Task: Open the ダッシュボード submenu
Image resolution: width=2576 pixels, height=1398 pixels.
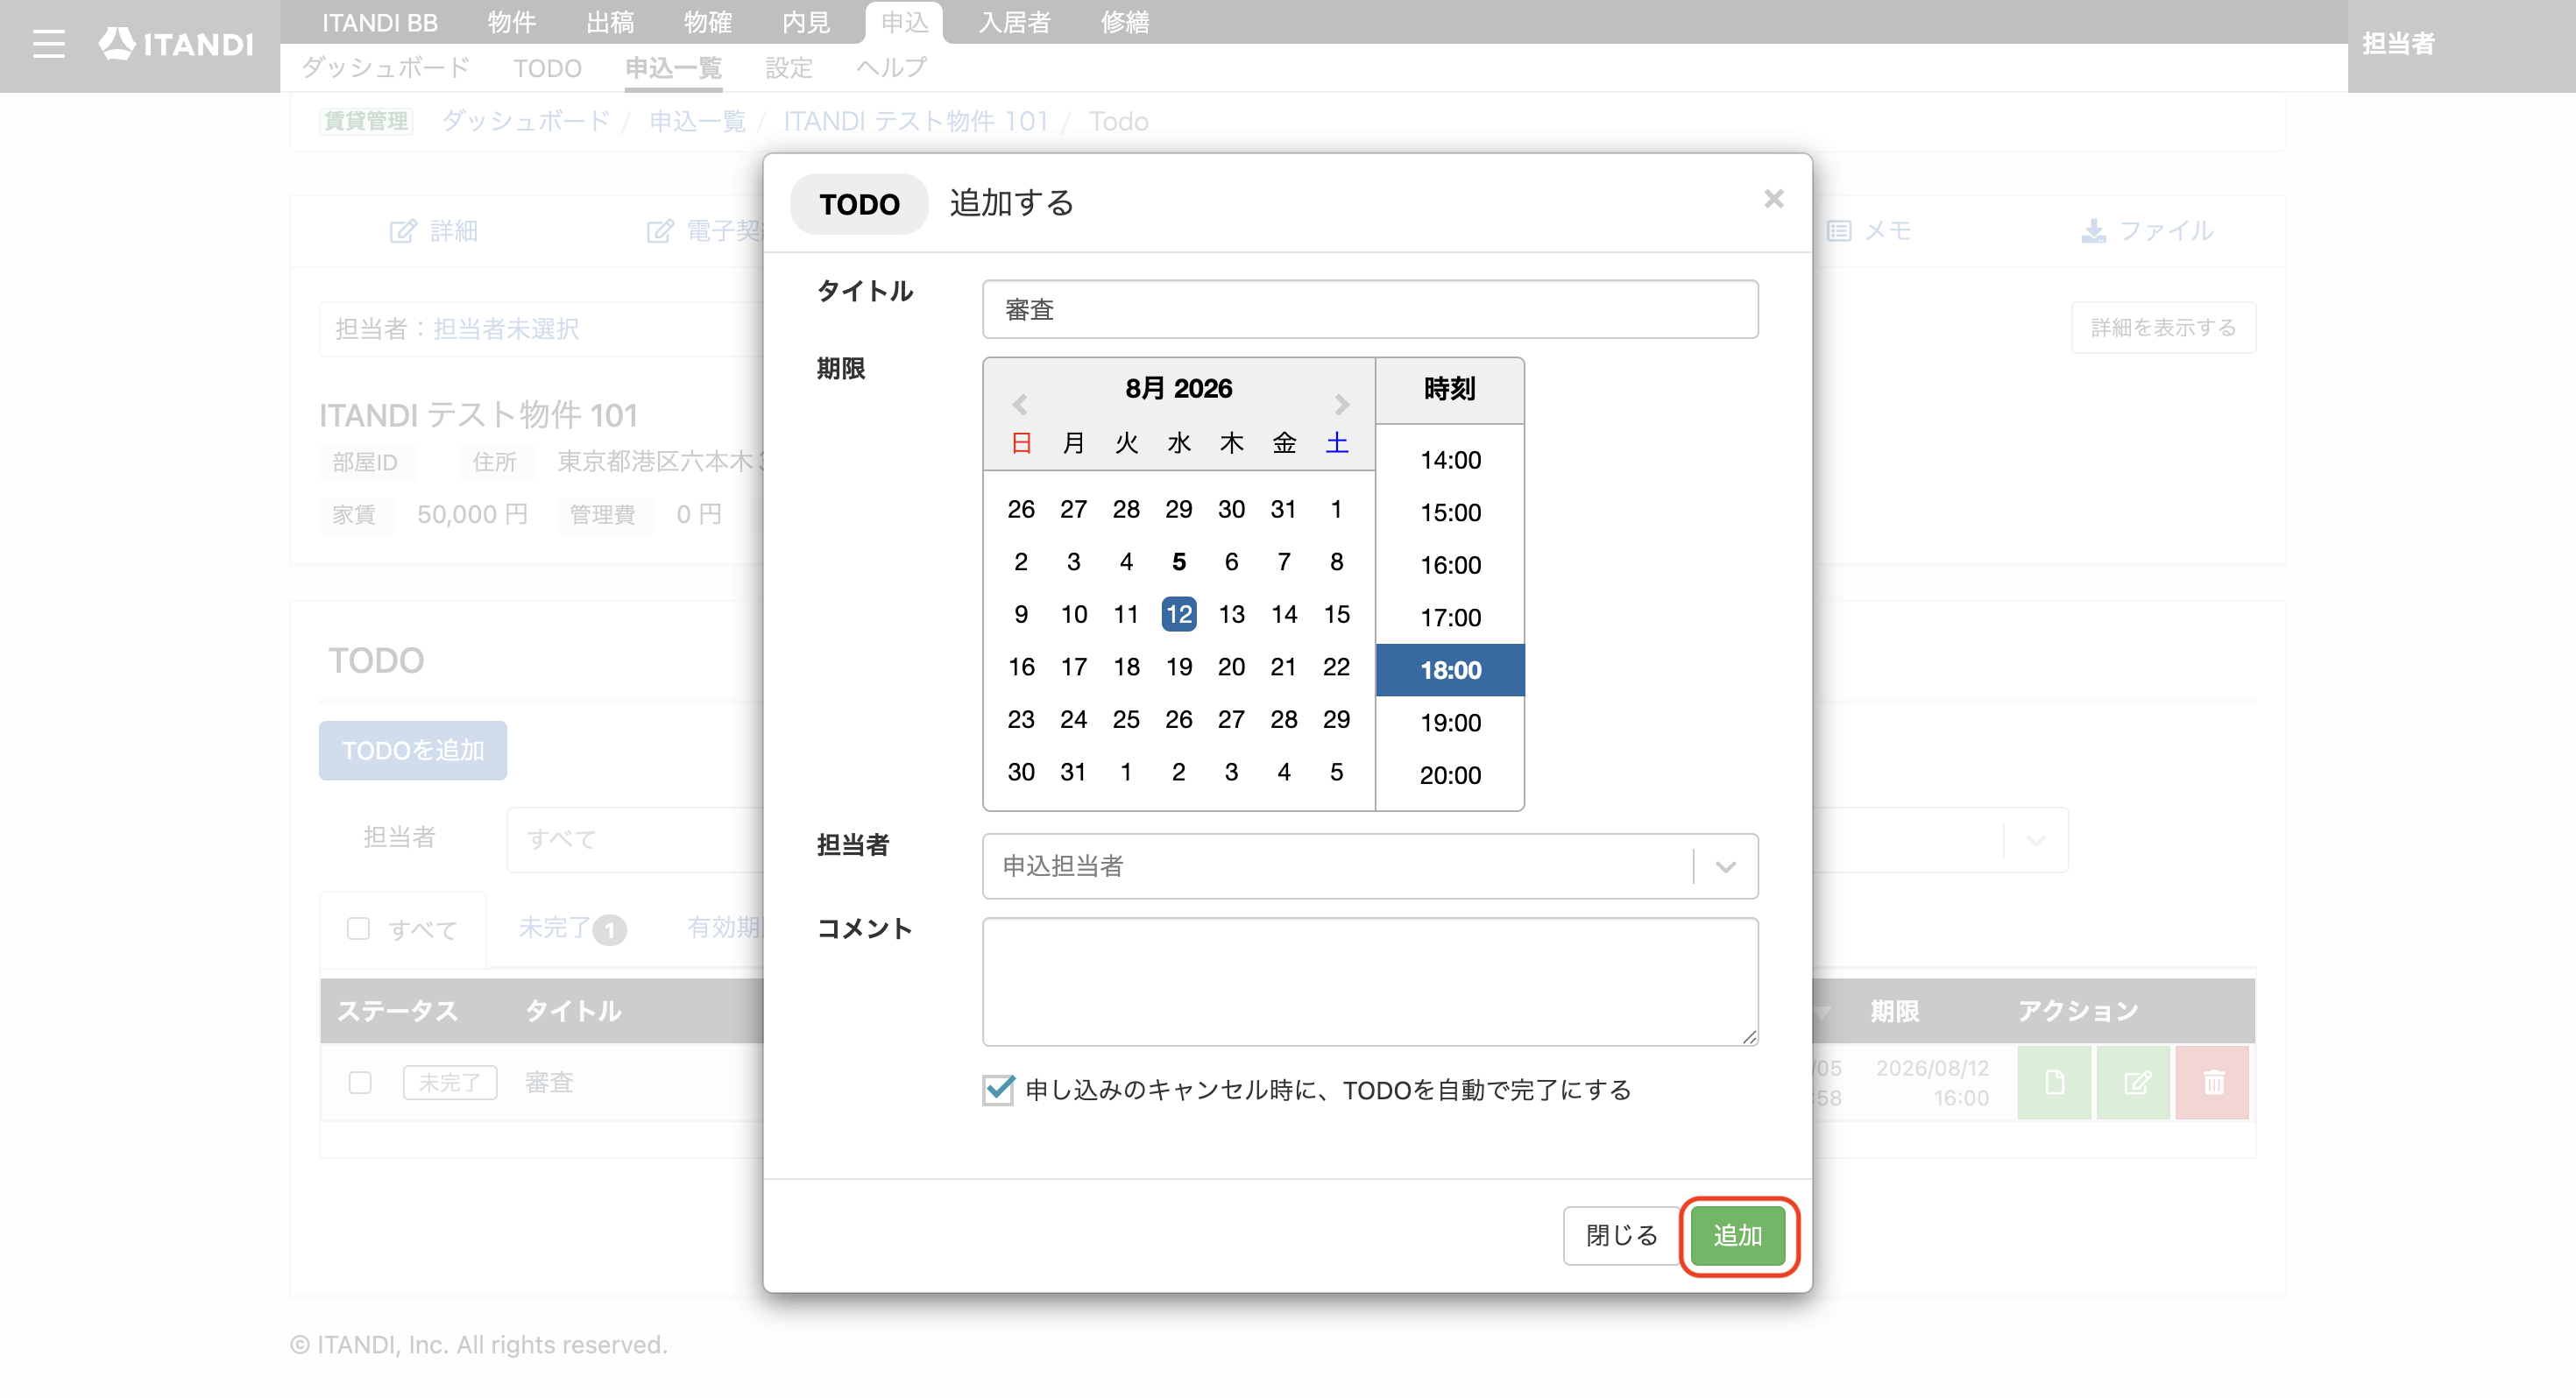Action: tap(385, 68)
